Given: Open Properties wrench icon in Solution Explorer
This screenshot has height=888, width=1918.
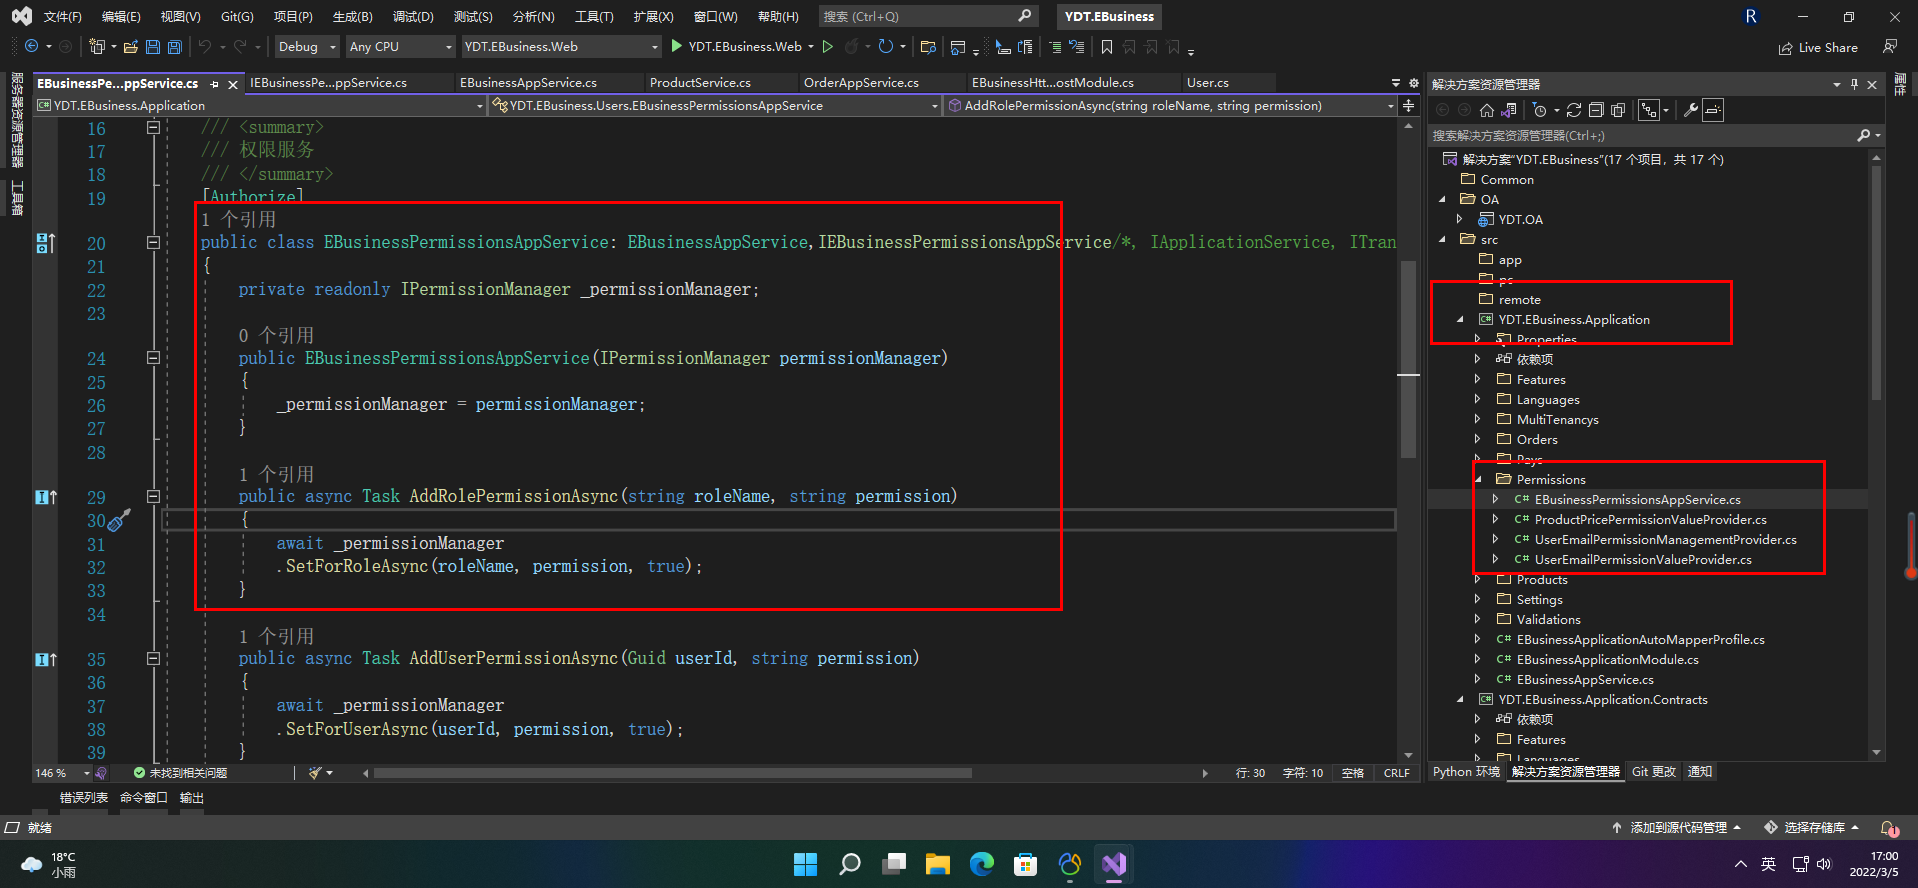Looking at the screenshot, I should click(1691, 110).
